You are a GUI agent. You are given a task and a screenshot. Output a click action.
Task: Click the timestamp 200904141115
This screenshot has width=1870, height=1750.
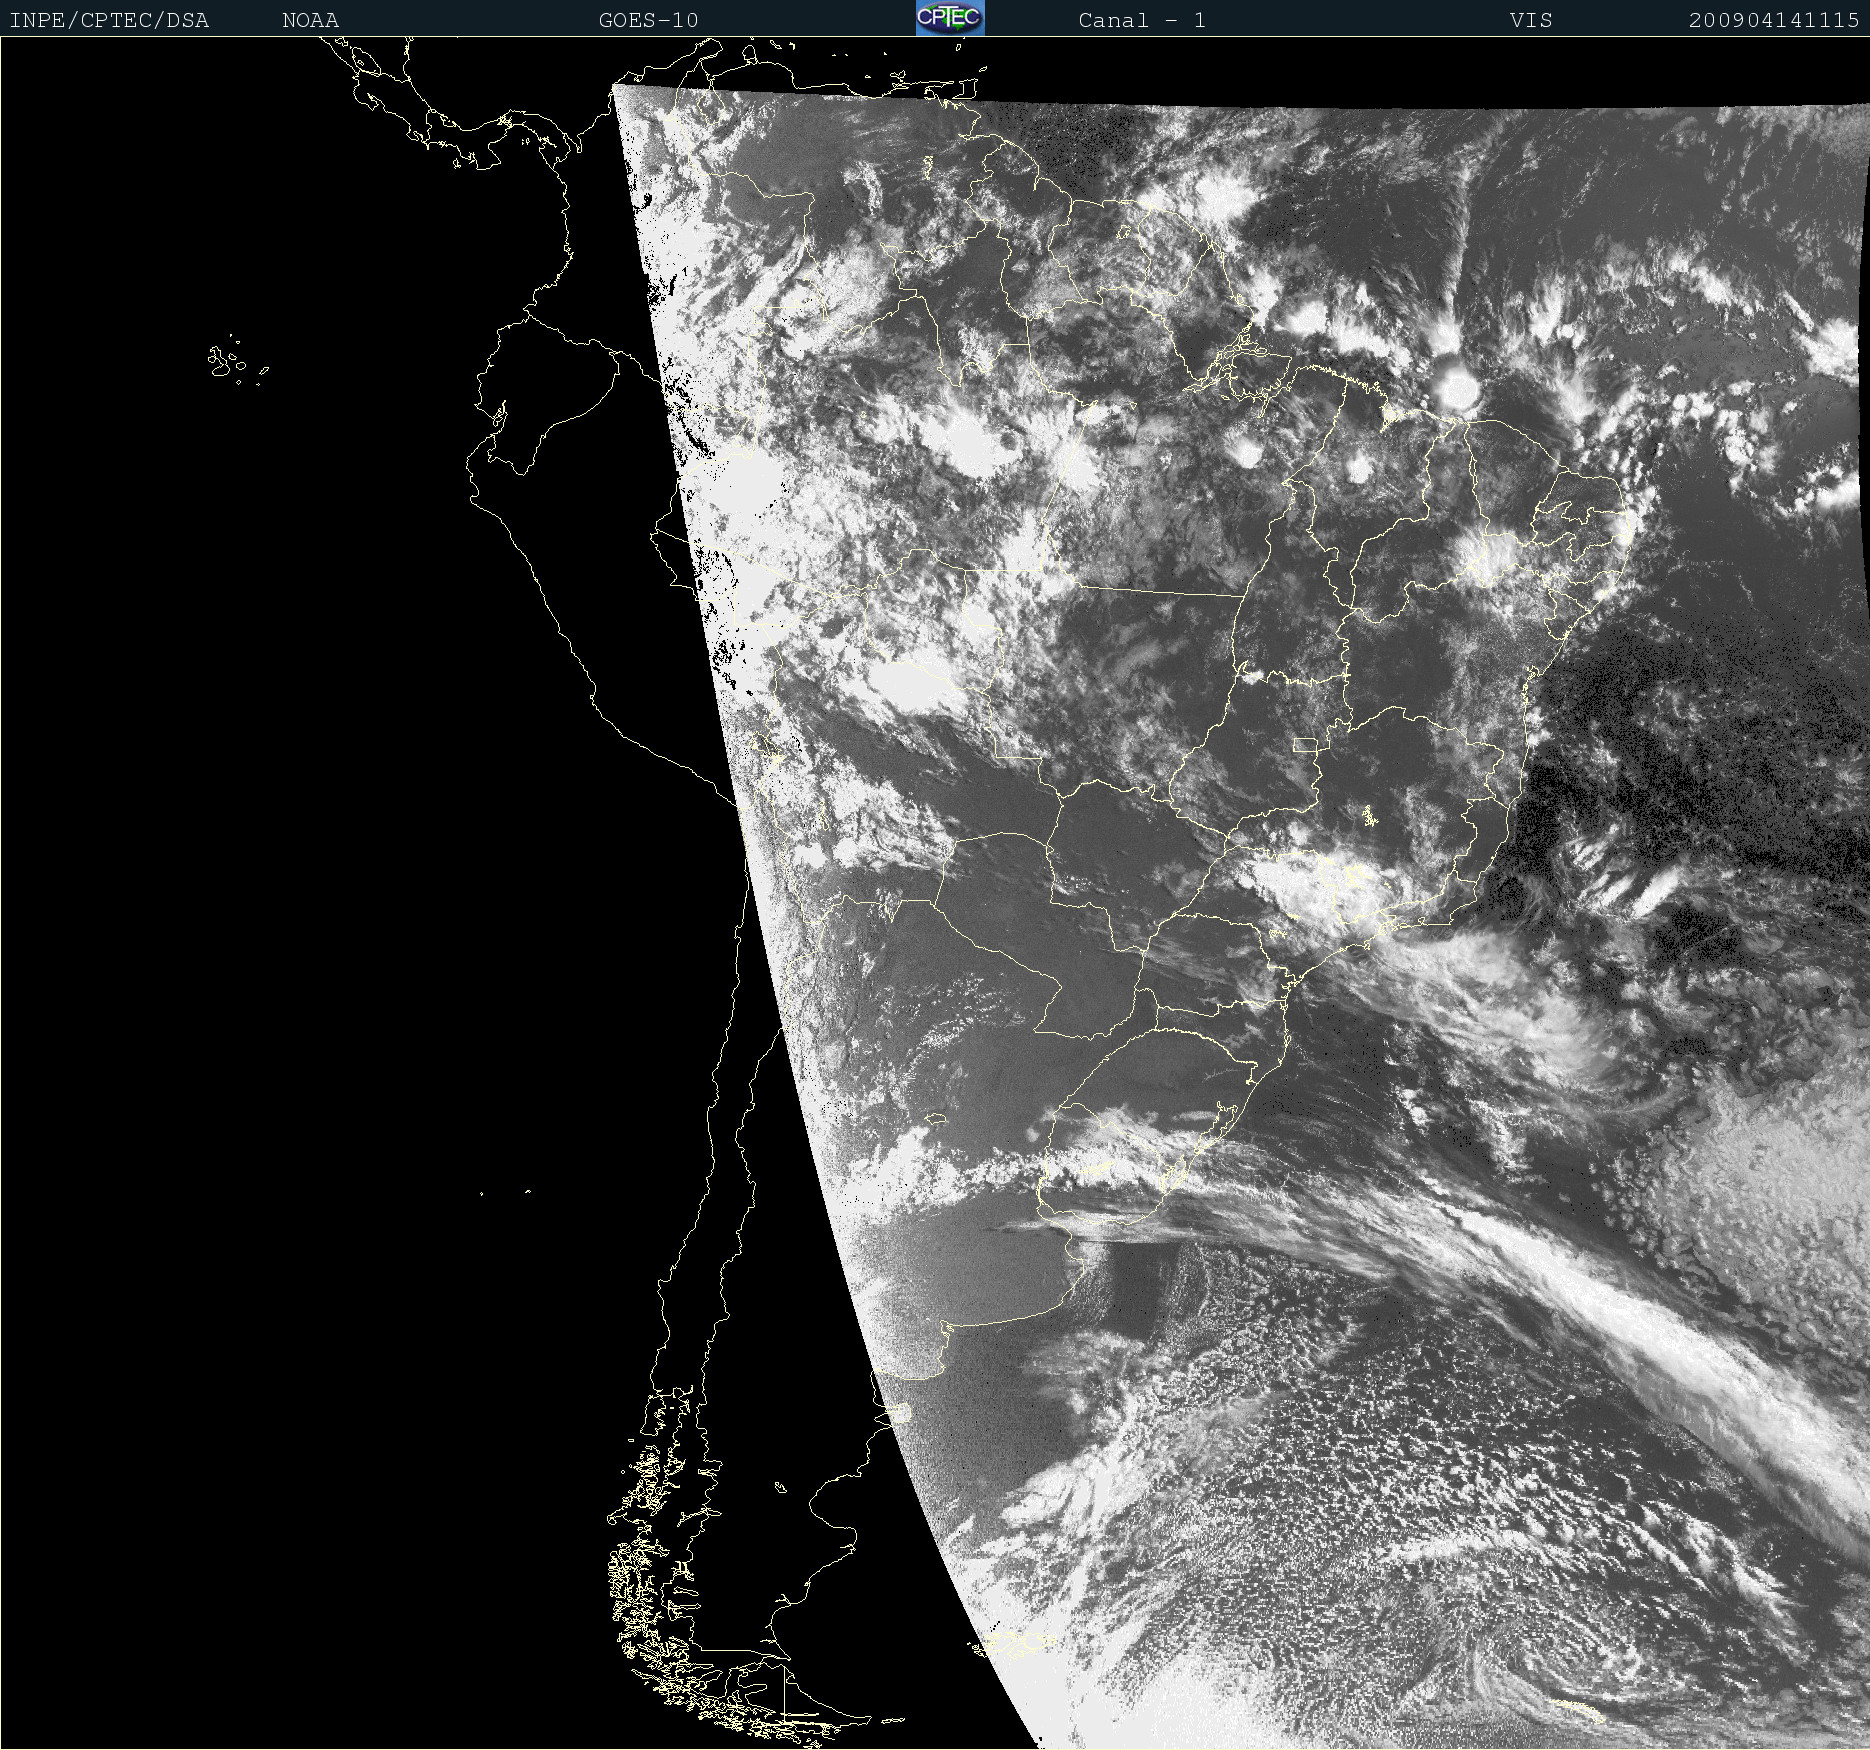click(x=1774, y=20)
